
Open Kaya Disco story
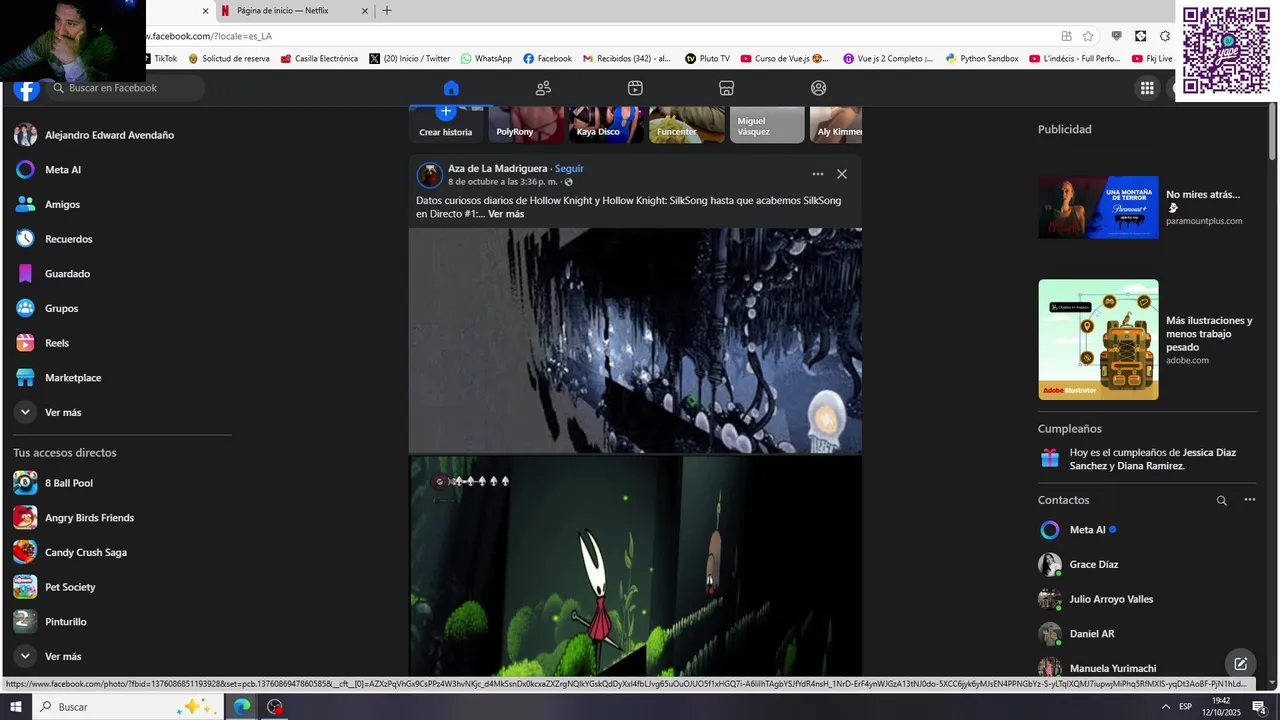tap(607, 124)
